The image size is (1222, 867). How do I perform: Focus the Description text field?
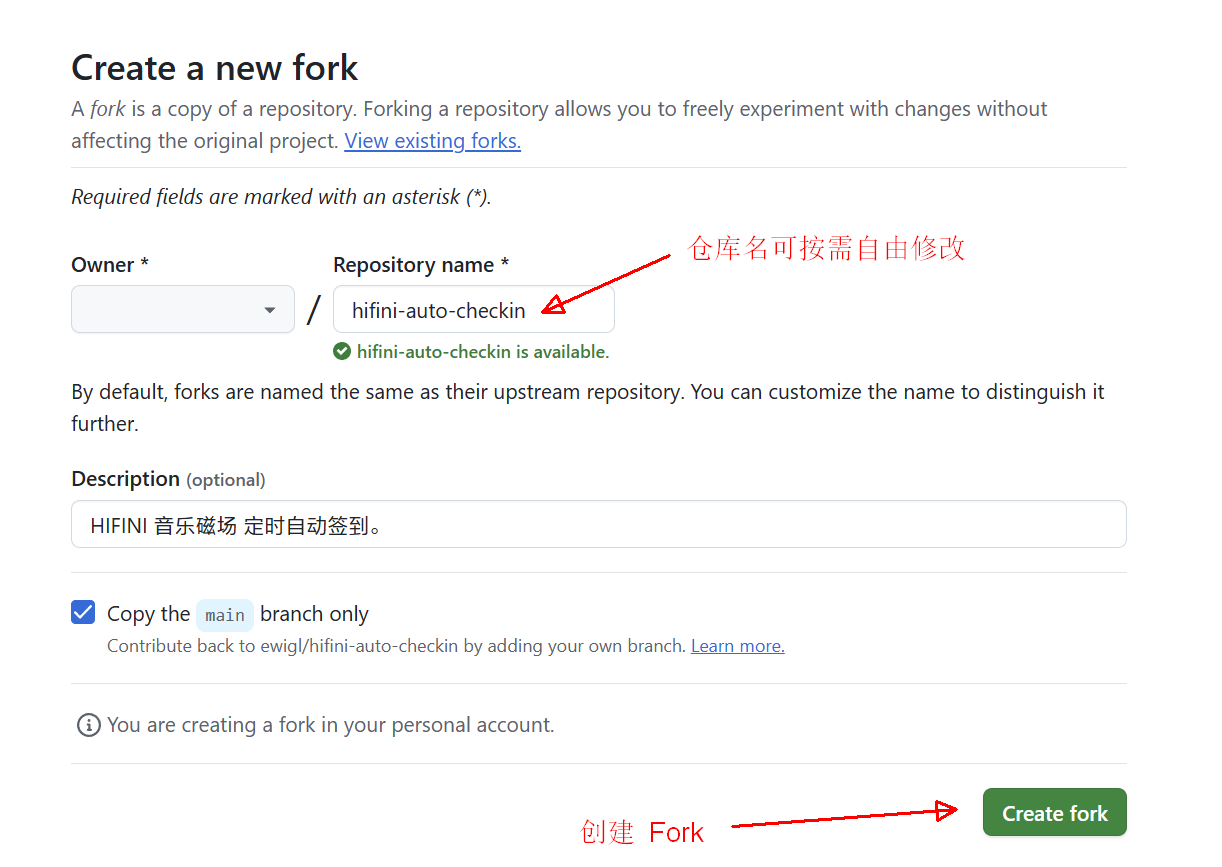click(598, 524)
